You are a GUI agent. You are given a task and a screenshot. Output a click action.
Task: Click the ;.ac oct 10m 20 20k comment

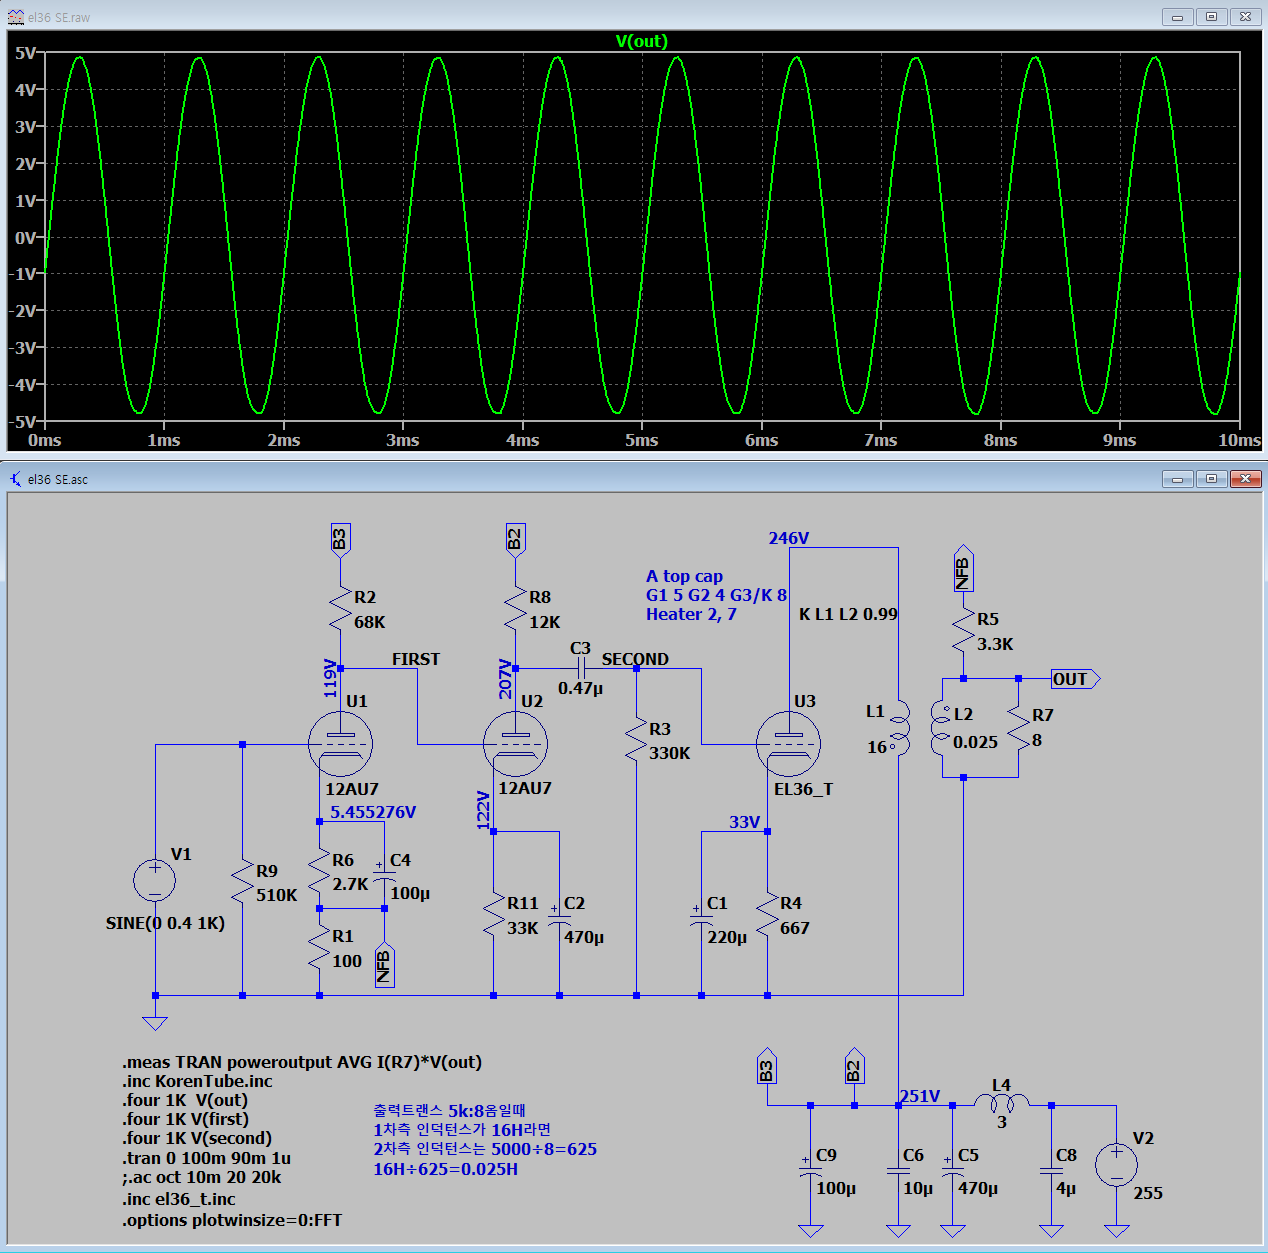202,1177
